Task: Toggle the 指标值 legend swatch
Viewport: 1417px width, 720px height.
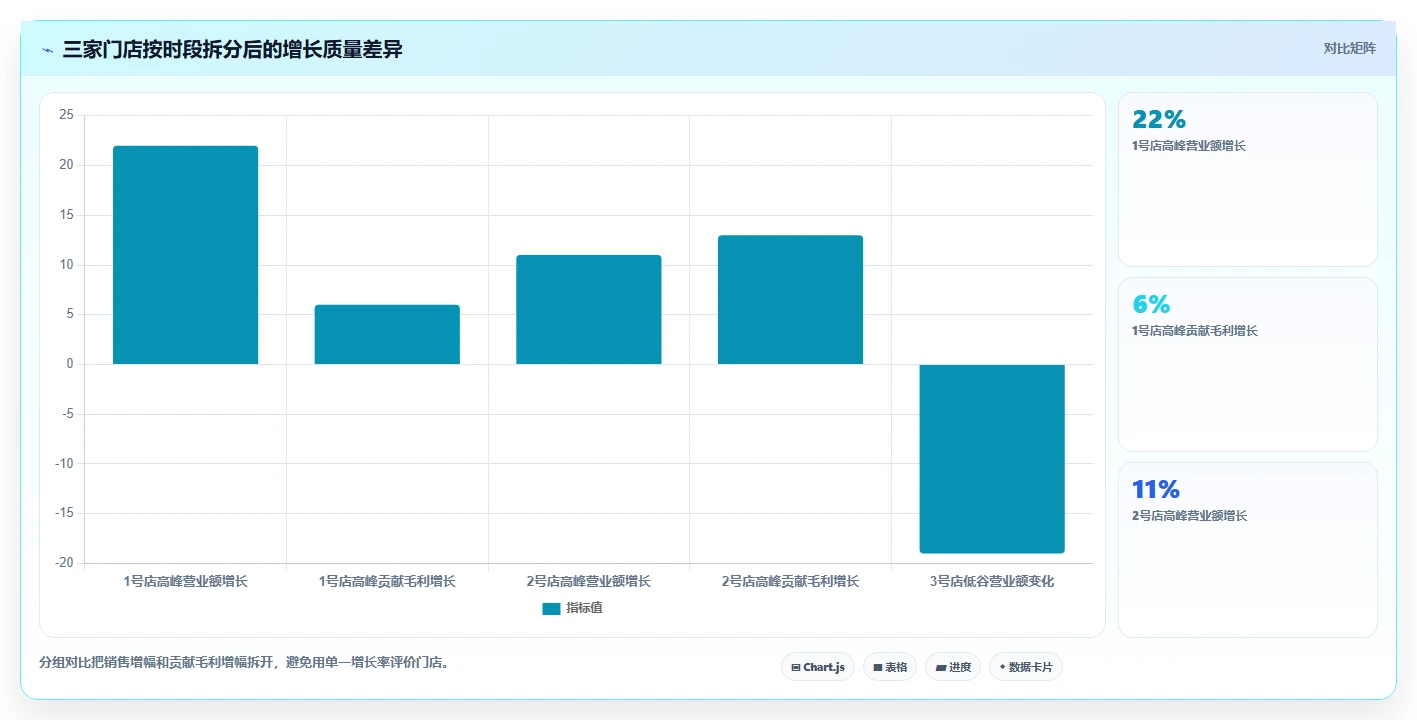Action: click(551, 608)
